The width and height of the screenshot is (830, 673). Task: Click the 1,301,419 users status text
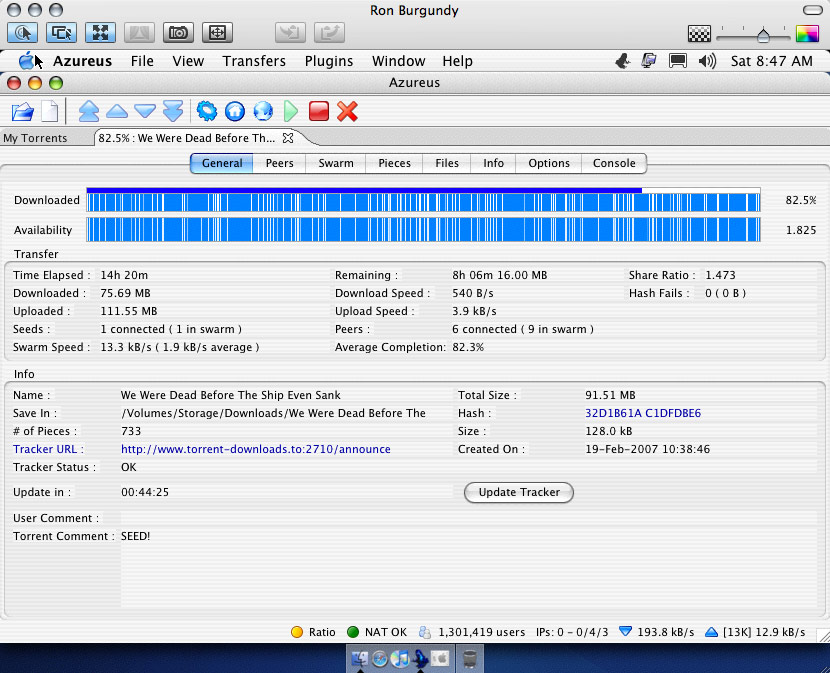pos(482,632)
